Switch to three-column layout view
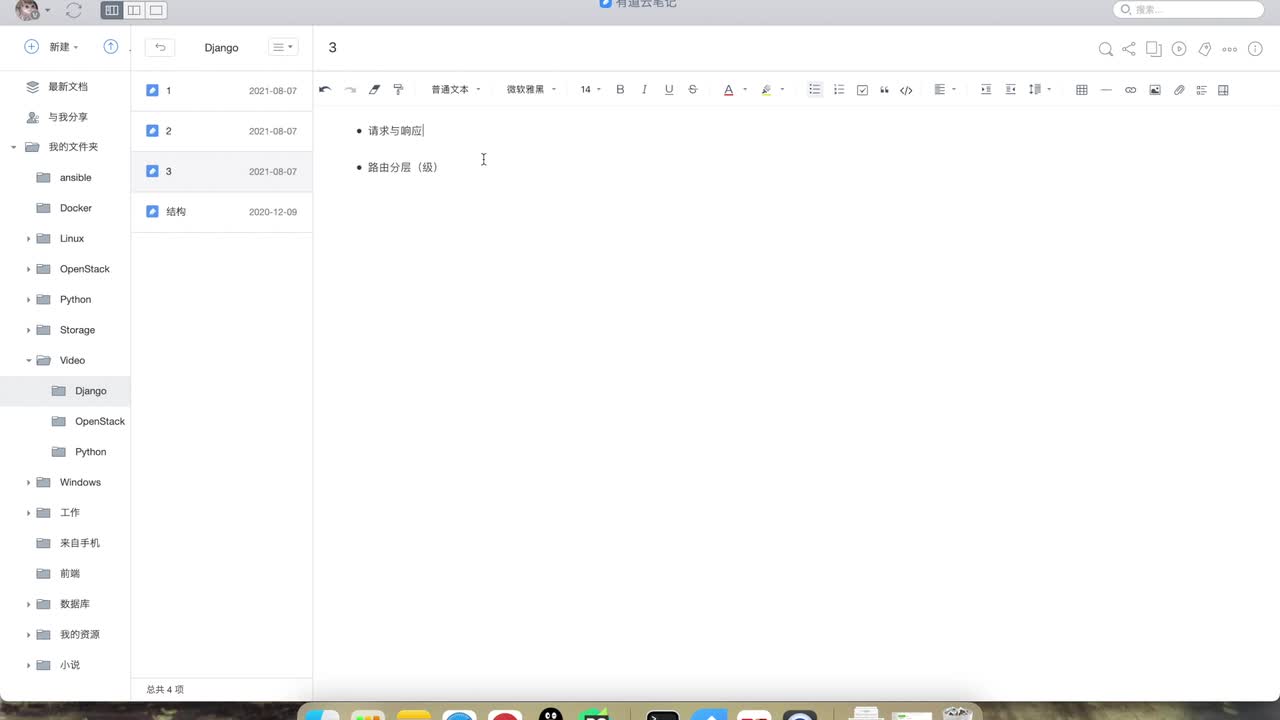The height and width of the screenshot is (720, 1280). click(x=112, y=10)
